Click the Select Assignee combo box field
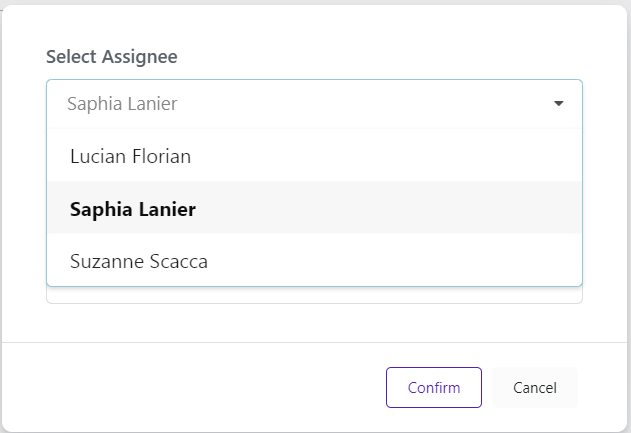This screenshot has width=631, height=433. point(300,103)
